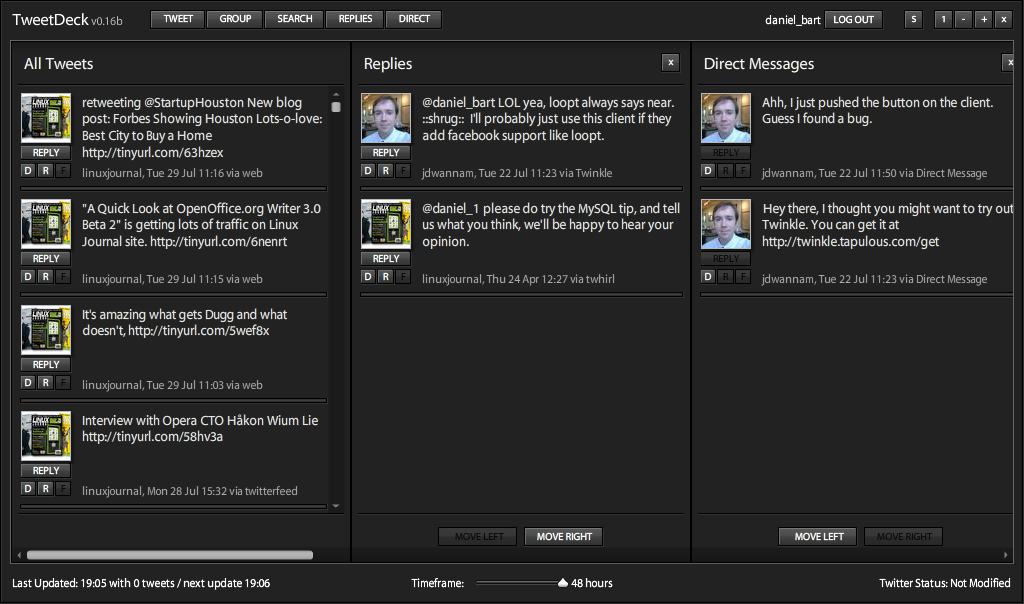Click the 48 hours Timeframe slider handle
The width and height of the screenshot is (1024, 604).
tap(563, 582)
